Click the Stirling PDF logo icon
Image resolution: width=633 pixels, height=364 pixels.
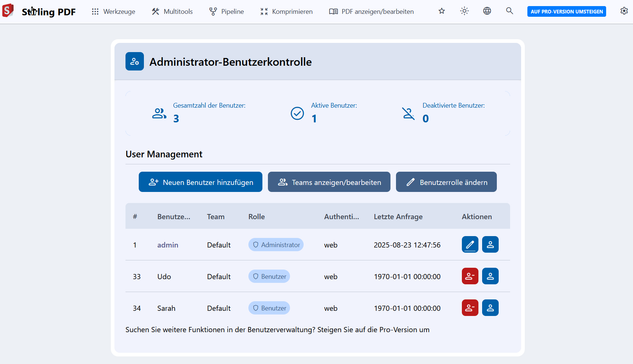click(8, 10)
